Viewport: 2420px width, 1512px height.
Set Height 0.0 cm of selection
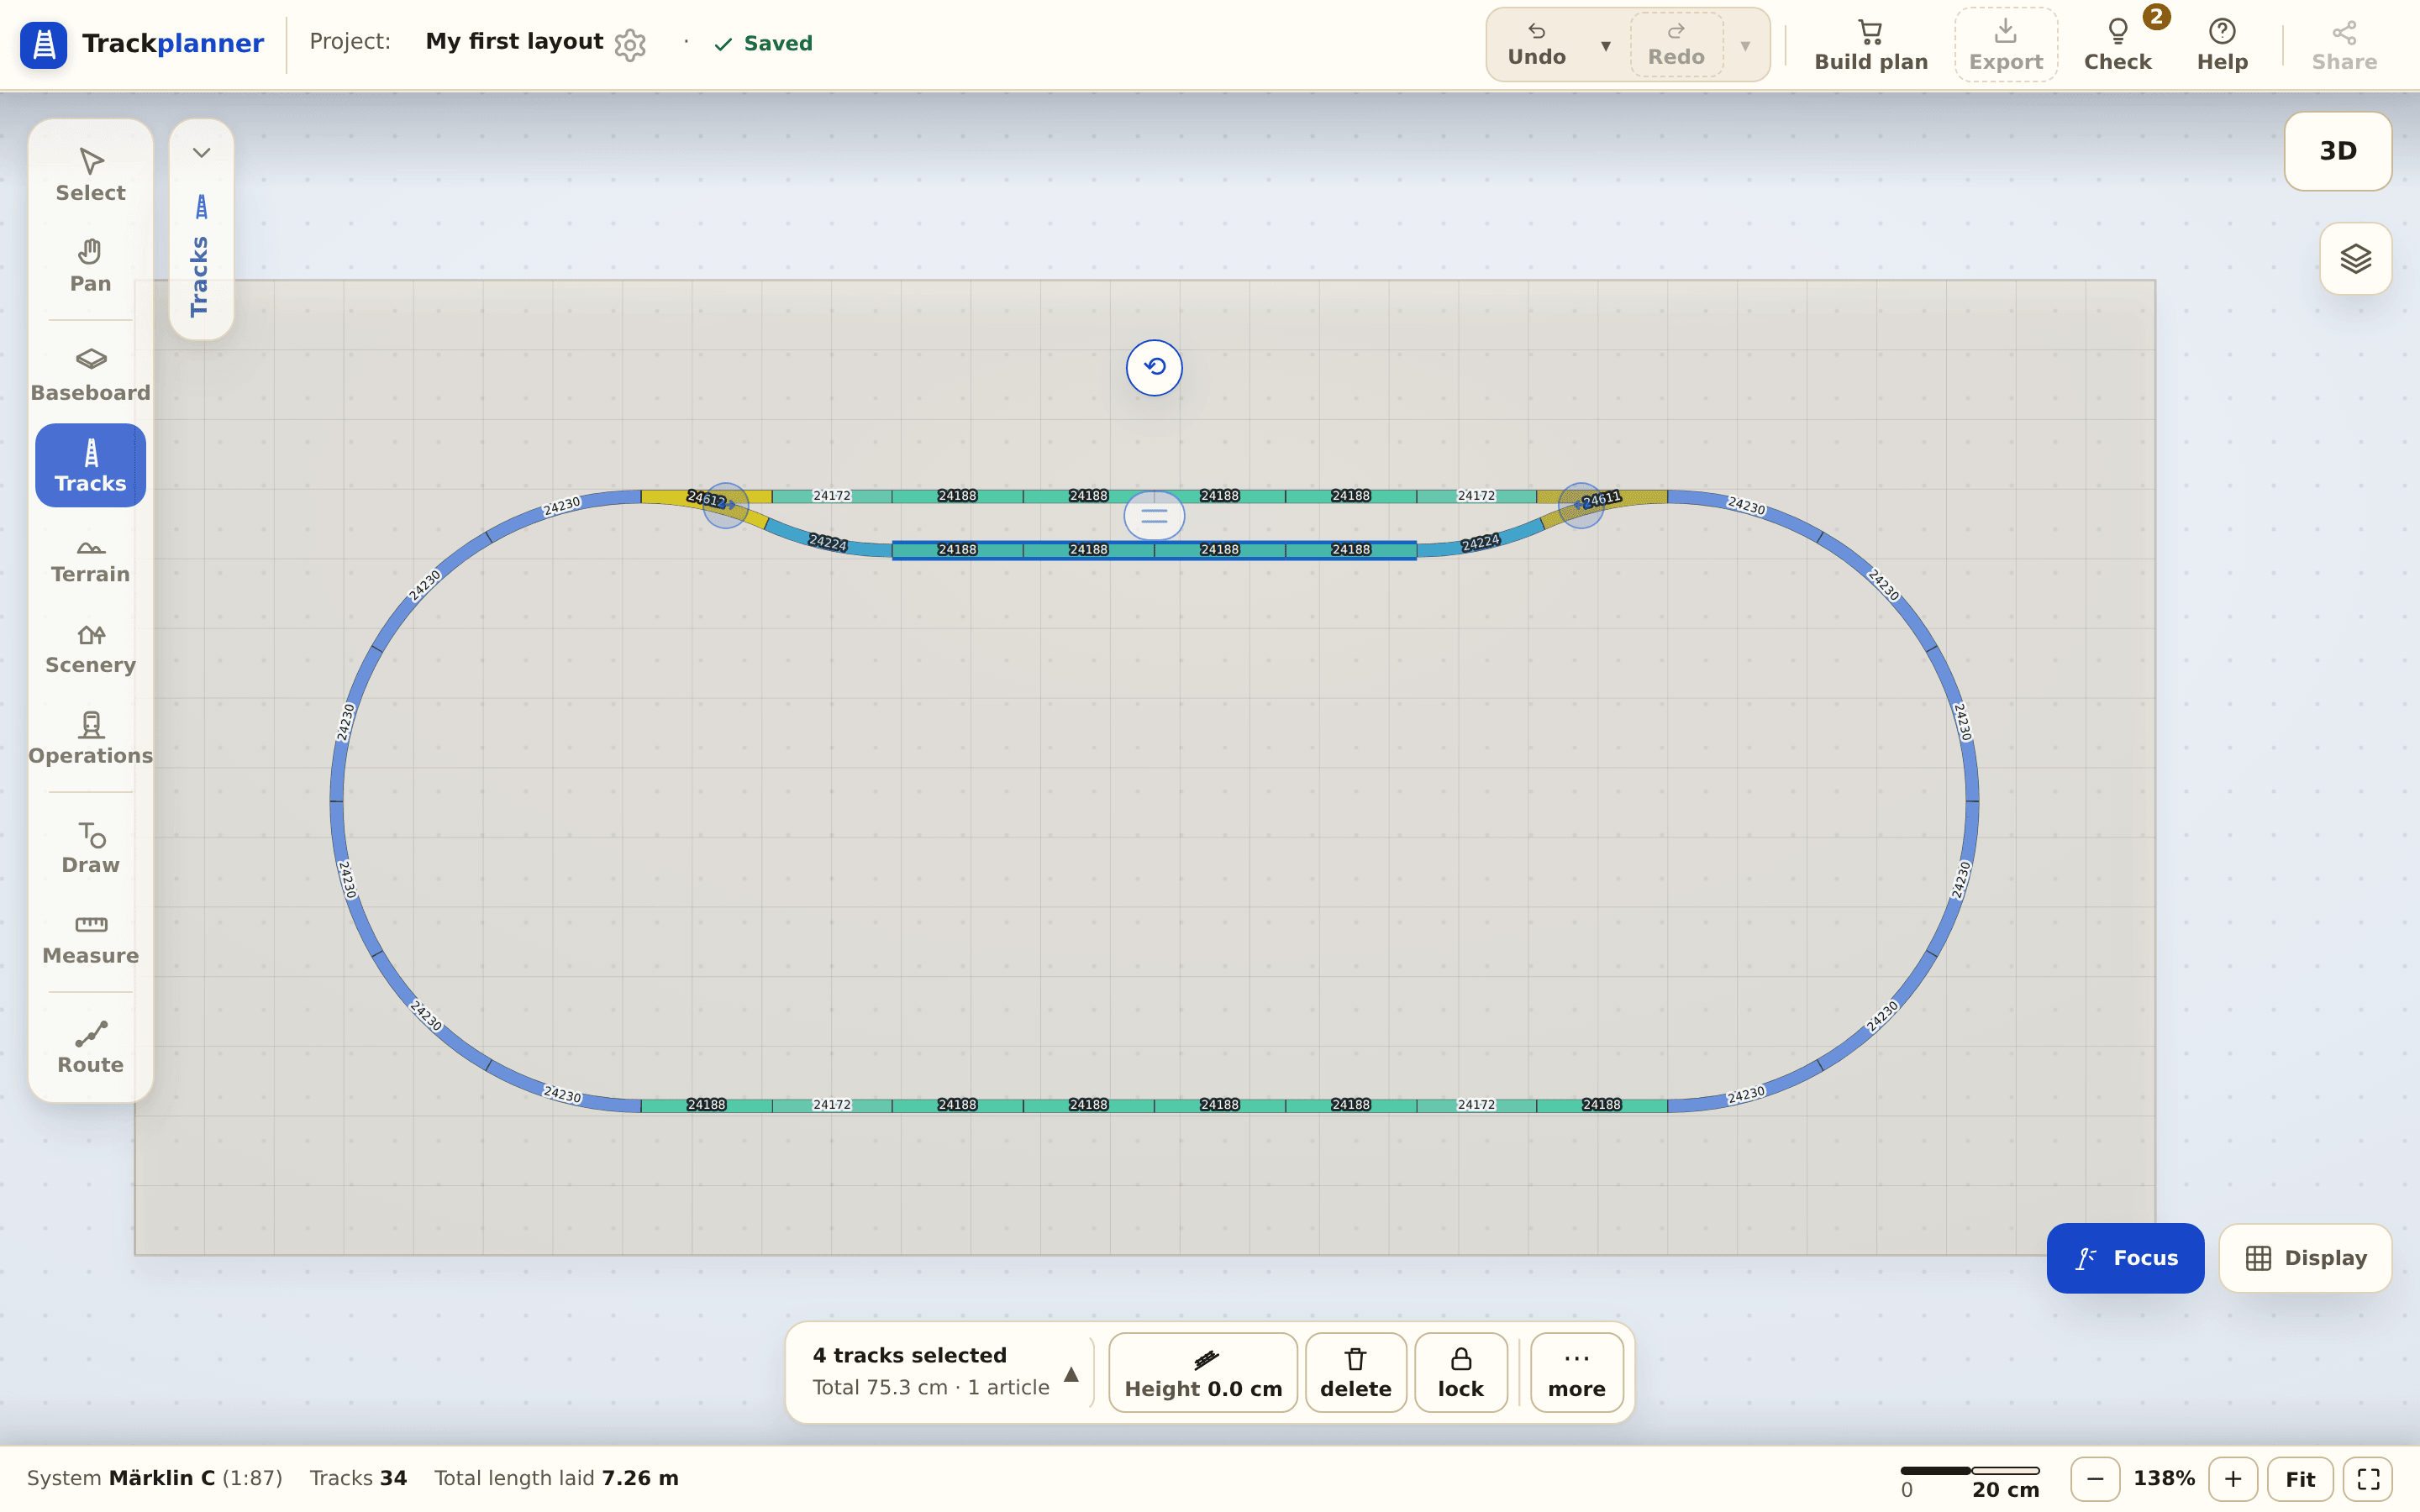1203,1372
